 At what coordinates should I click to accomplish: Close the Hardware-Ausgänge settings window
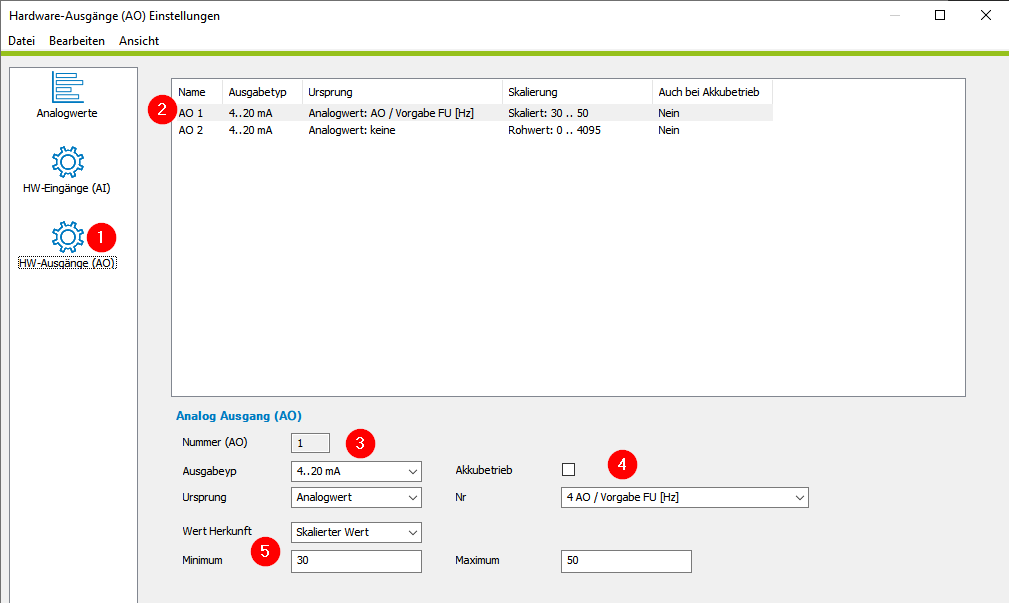986,15
